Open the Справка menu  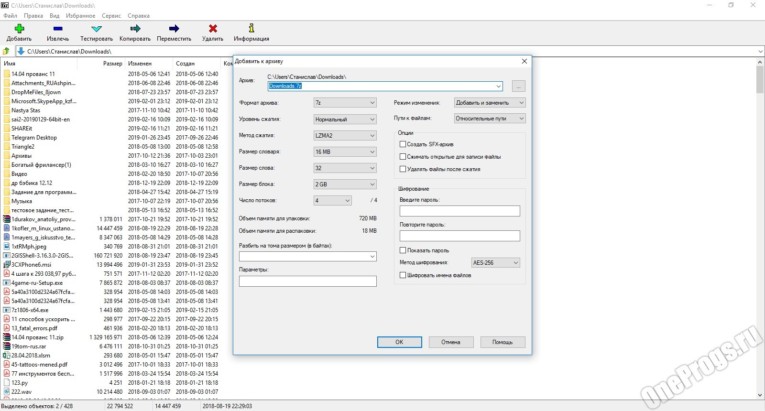139,16
